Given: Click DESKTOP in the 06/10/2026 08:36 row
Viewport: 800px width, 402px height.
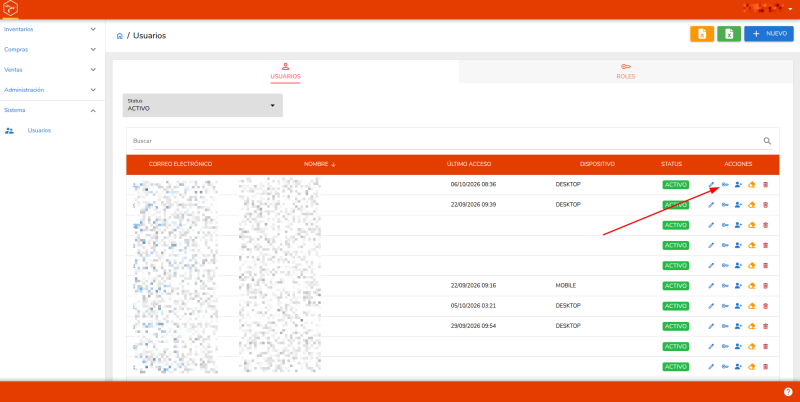Looking at the screenshot, I should pos(568,184).
